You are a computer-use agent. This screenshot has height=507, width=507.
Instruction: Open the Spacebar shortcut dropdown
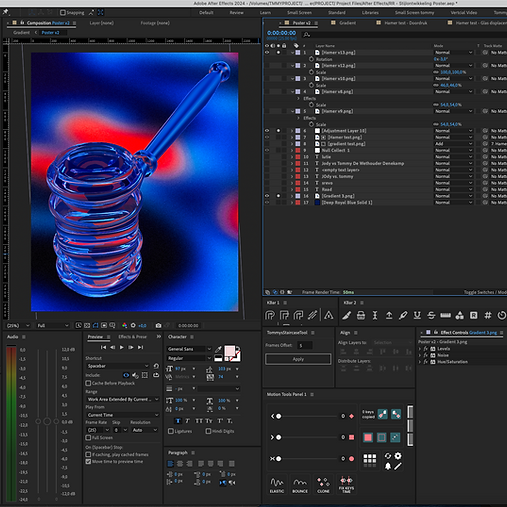coord(118,366)
